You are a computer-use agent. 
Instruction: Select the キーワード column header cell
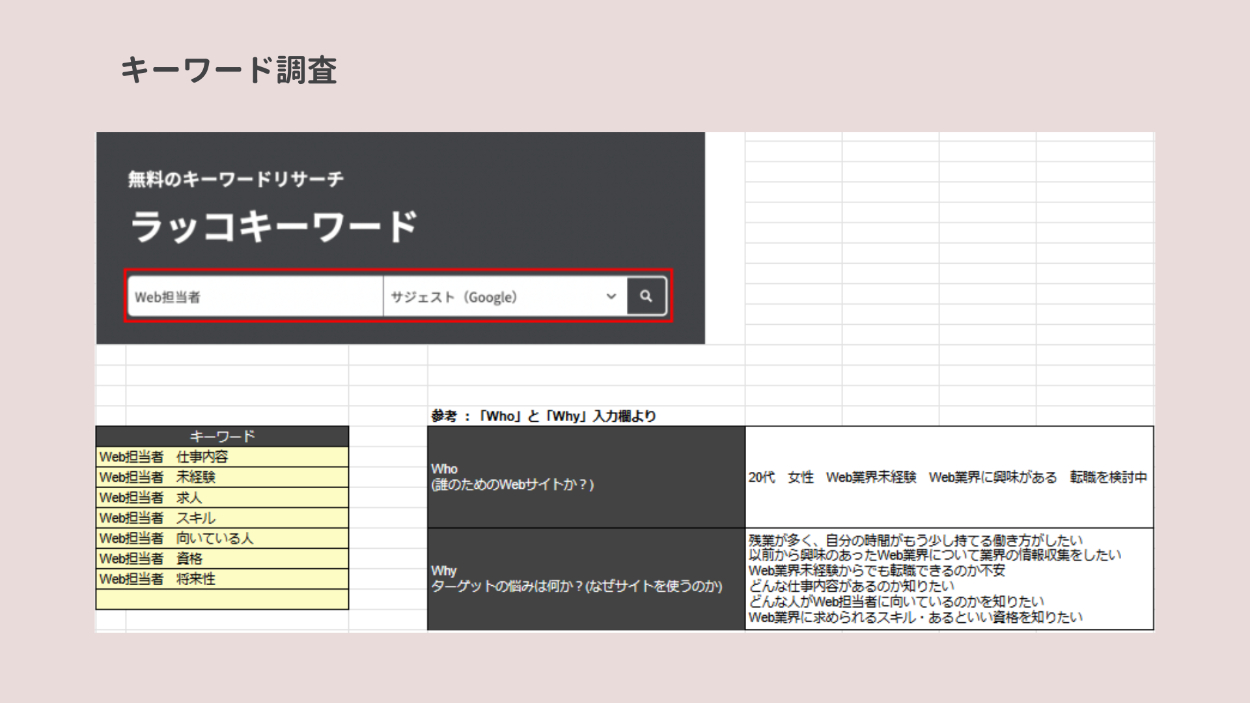(222, 436)
